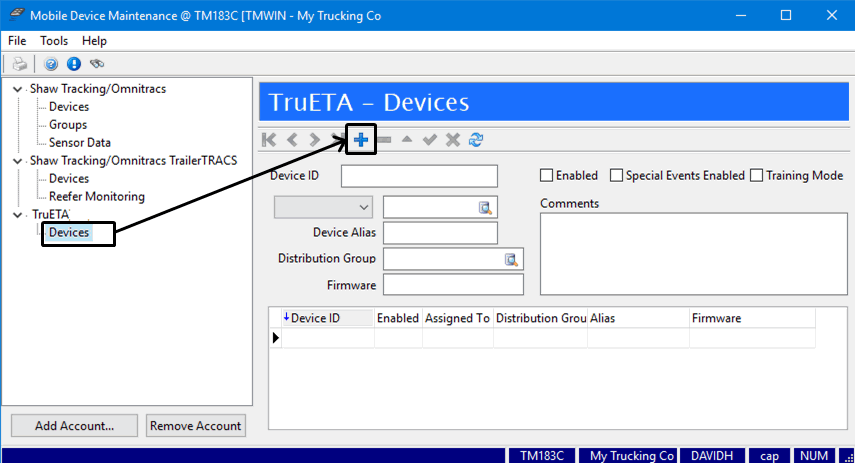Minimize the Mobile Device Maintenance window
This screenshot has height=463, width=855.
tap(740, 15)
